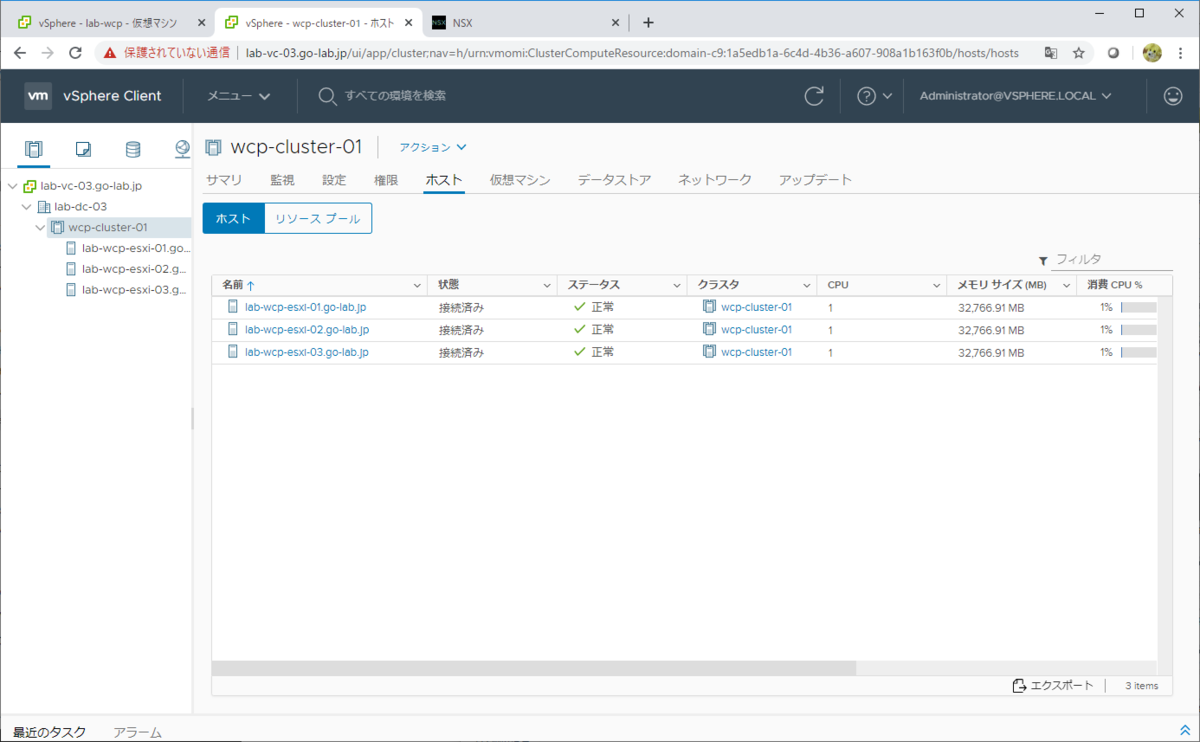This screenshot has width=1200, height=742.
Task: Click the not-secure warning icon in address bar
Action: pos(110,53)
